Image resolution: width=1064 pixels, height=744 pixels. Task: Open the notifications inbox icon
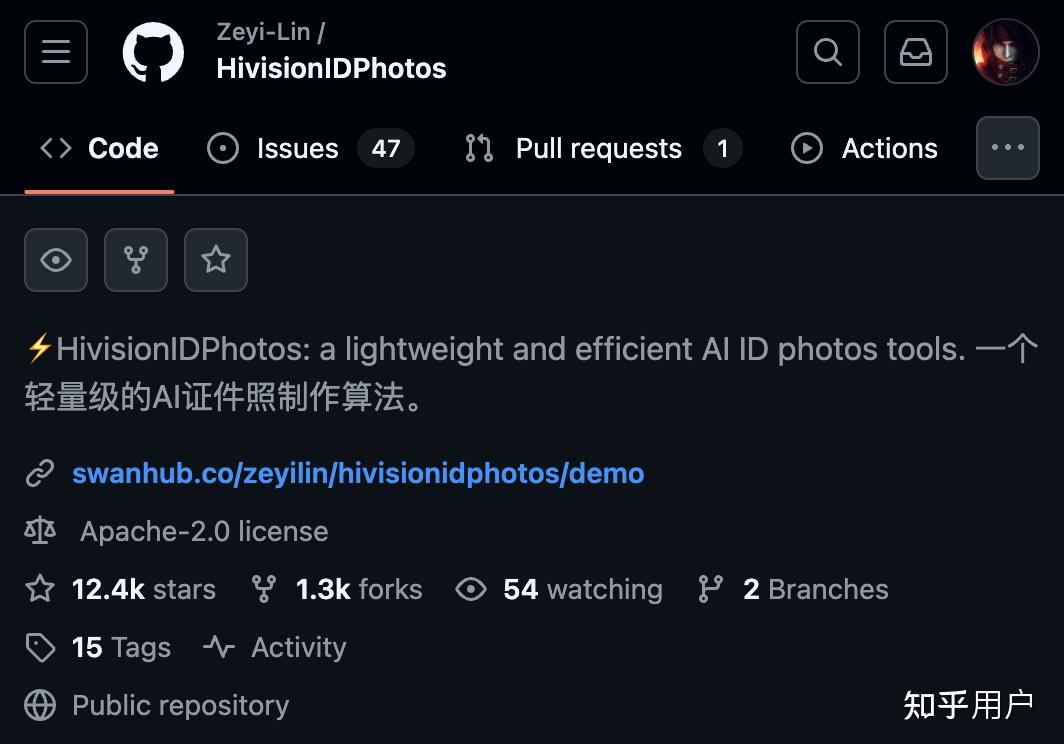[x=915, y=52]
